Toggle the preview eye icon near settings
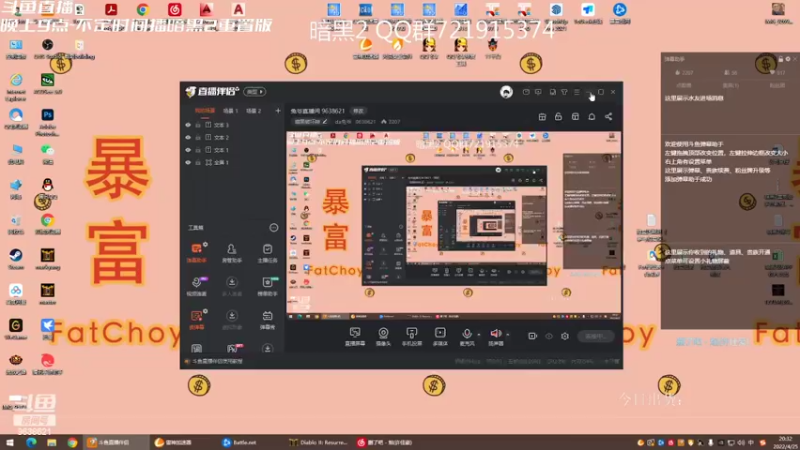 [548, 336]
